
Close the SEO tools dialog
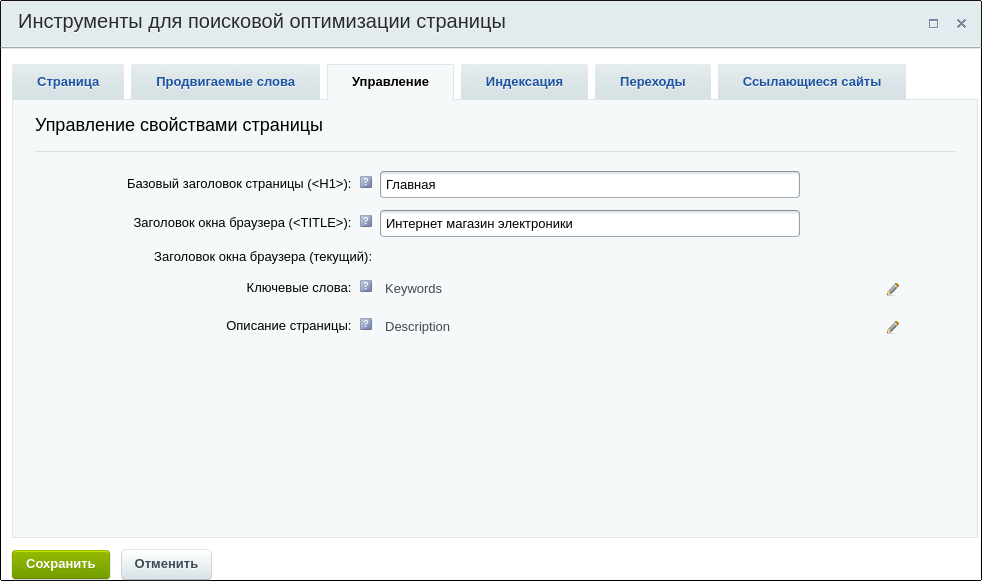(x=962, y=22)
